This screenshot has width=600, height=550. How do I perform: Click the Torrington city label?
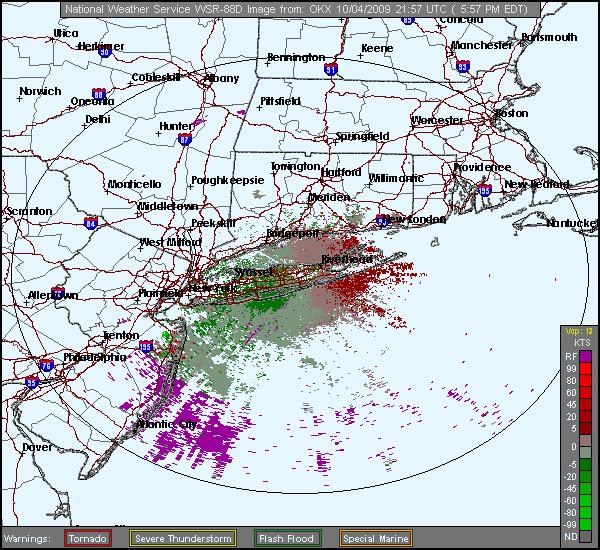[295, 166]
